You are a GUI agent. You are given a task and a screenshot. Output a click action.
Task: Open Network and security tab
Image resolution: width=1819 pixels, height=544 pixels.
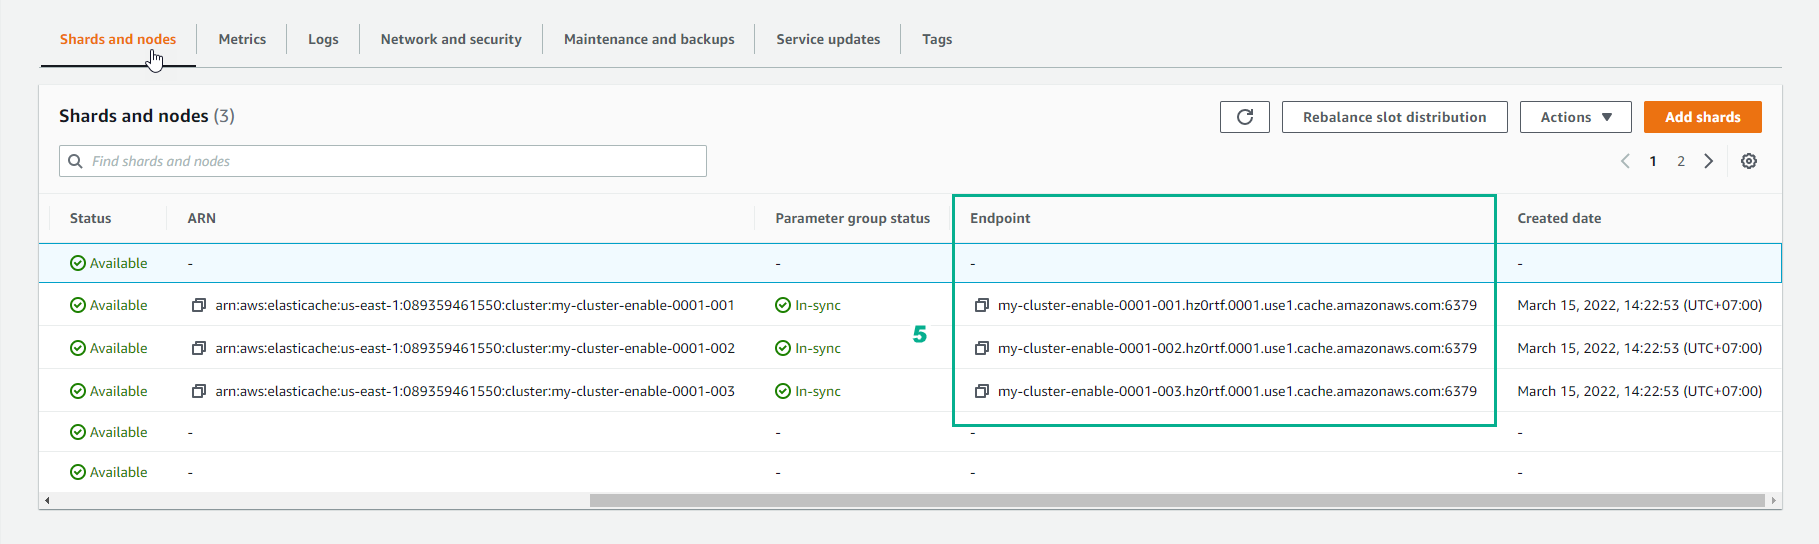pyautogui.click(x=451, y=39)
